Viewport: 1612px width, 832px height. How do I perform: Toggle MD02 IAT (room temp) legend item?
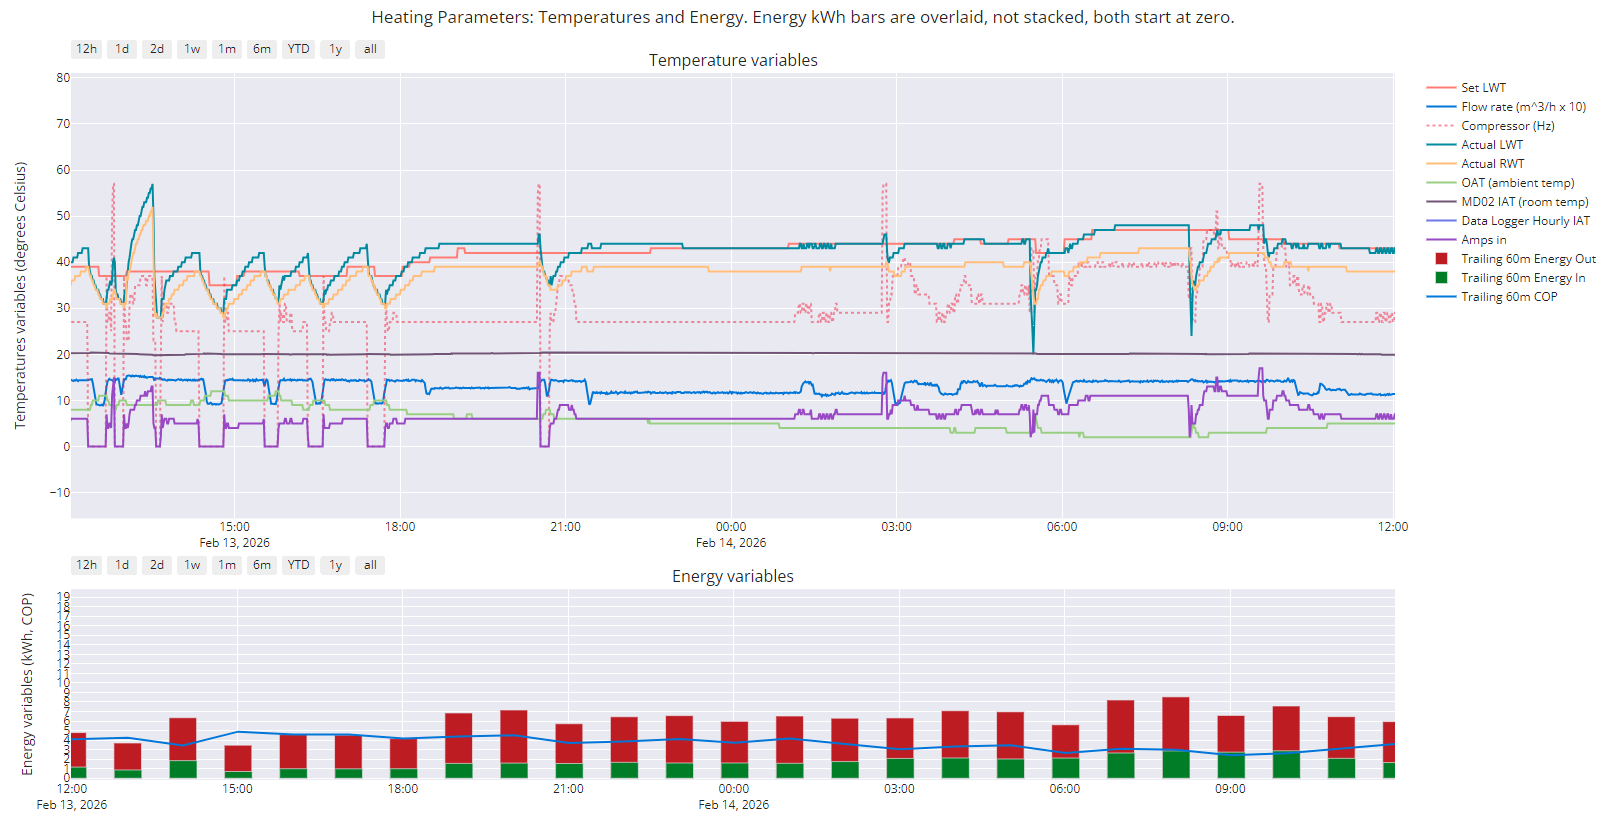(x=1524, y=202)
